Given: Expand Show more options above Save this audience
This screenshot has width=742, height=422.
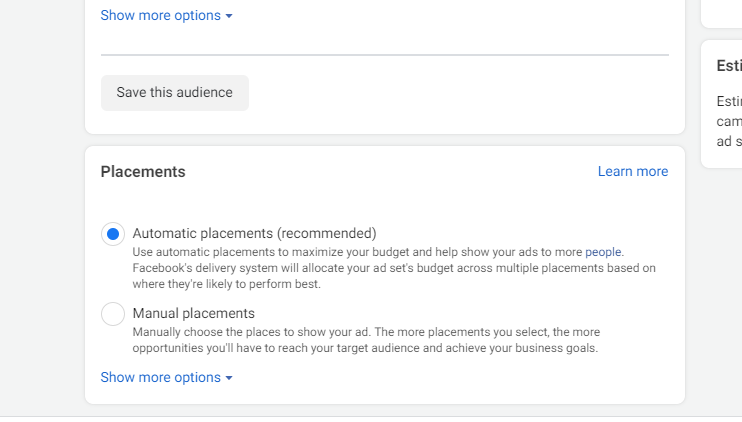Looking at the screenshot, I should [160, 16].
